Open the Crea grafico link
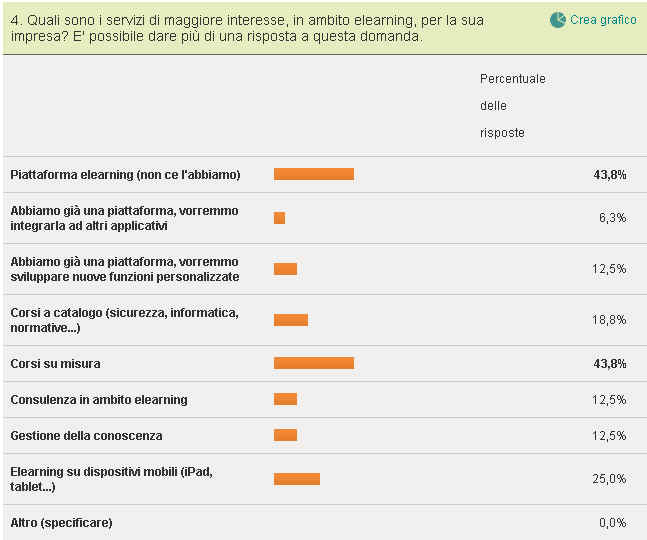The width and height of the screenshot is (647, 540). [603, 20]
